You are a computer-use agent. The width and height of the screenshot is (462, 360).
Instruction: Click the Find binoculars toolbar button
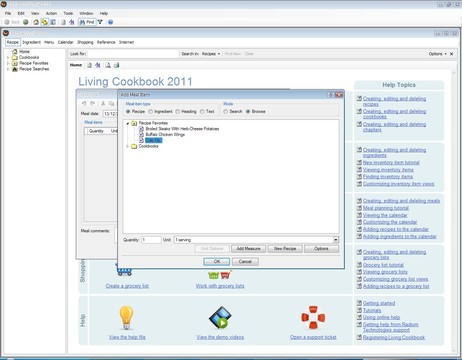[87, 22]
